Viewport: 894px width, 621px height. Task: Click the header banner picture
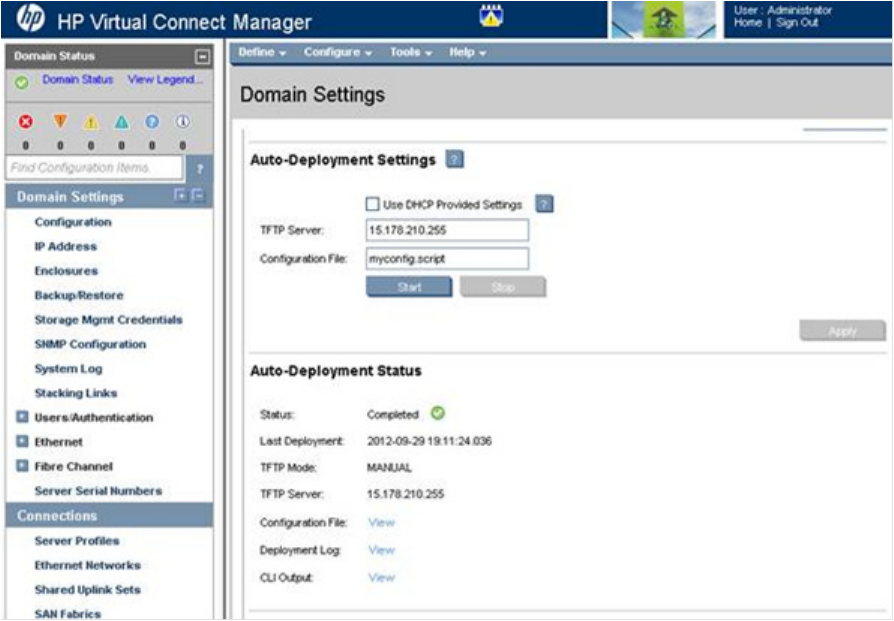click(x=664, y=20)
